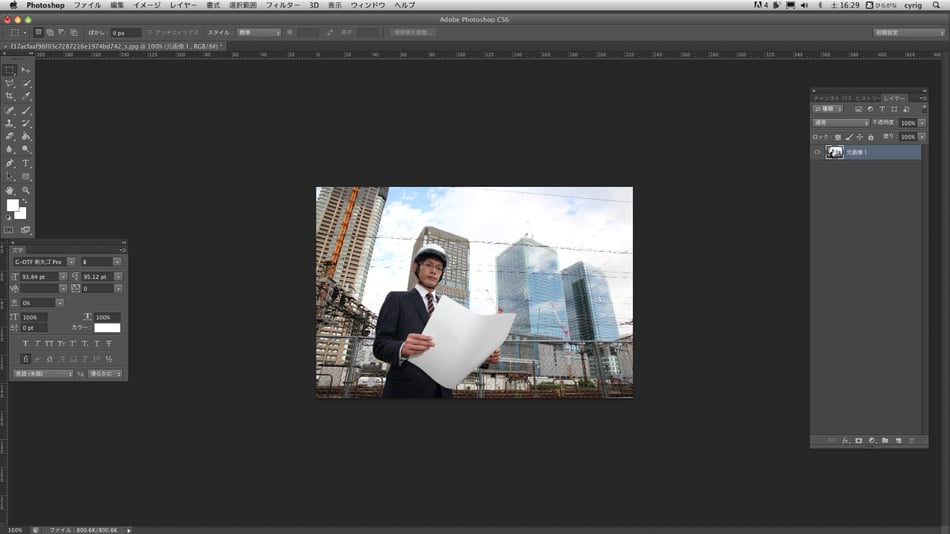The height and width of the screenshot is (534, 950).
Task: Switch to the ヒストリー panel tab
Action: point(866,97)
